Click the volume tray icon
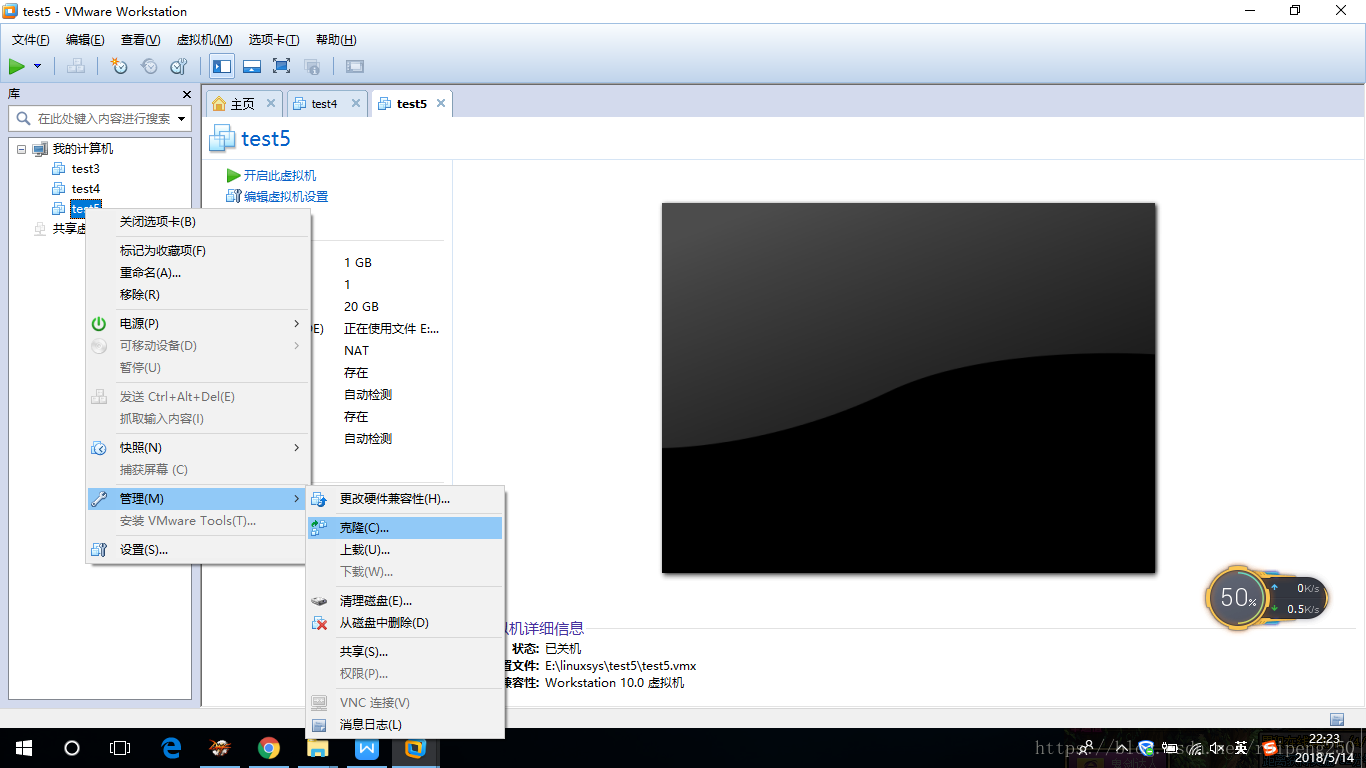This screenshot has width=1366, height=768. tap(1217, 748)
